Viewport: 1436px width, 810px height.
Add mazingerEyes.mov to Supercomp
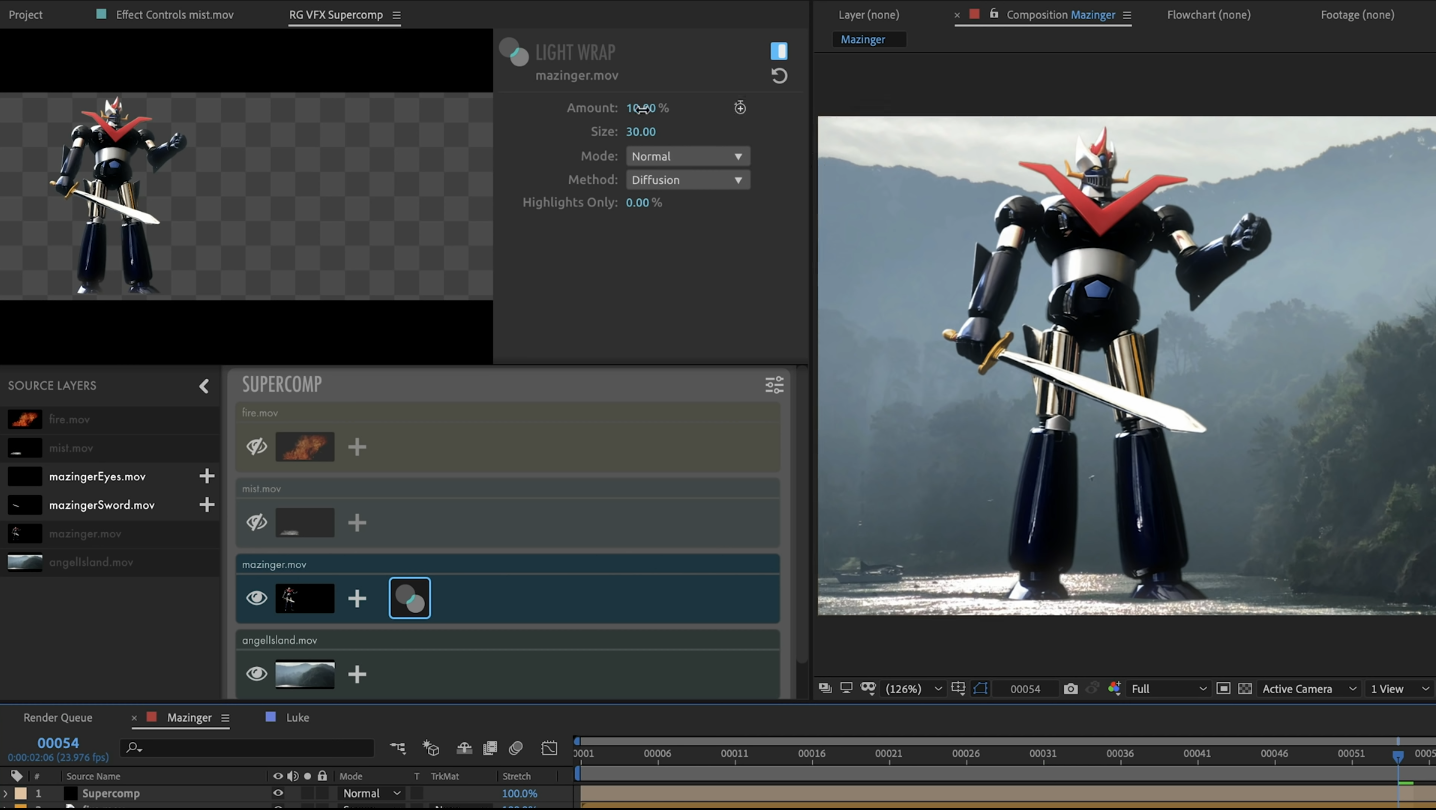207,476
